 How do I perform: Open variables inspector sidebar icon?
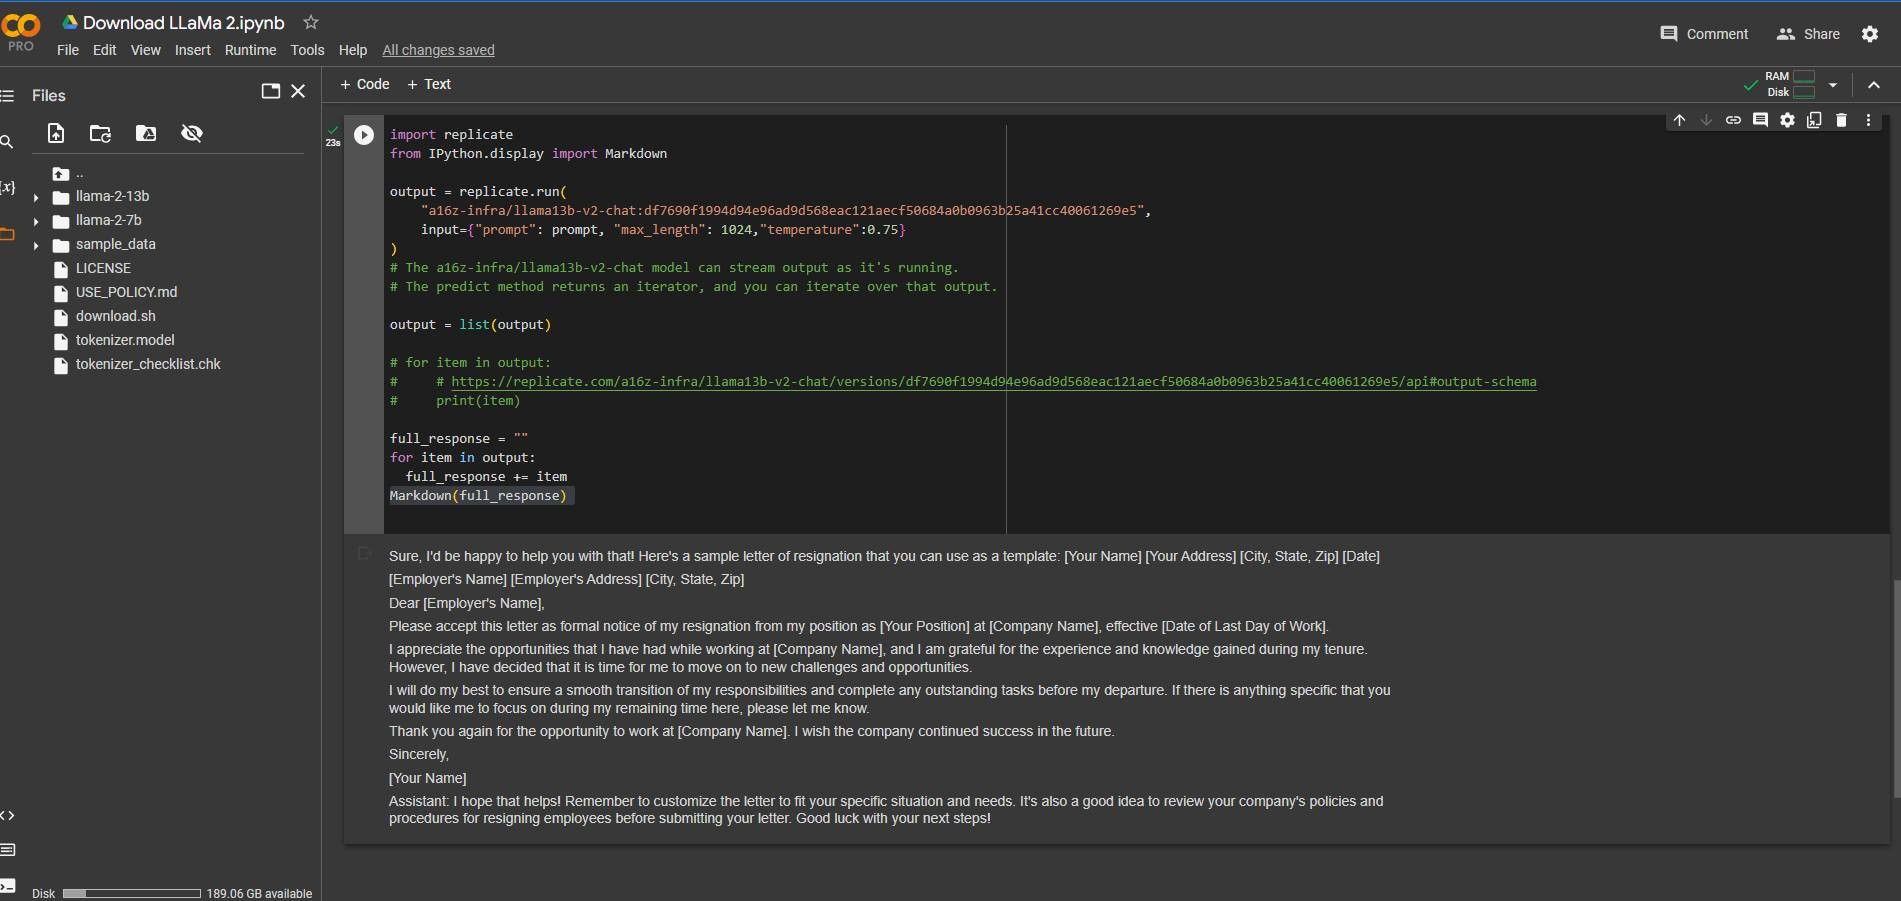[7, 187]
